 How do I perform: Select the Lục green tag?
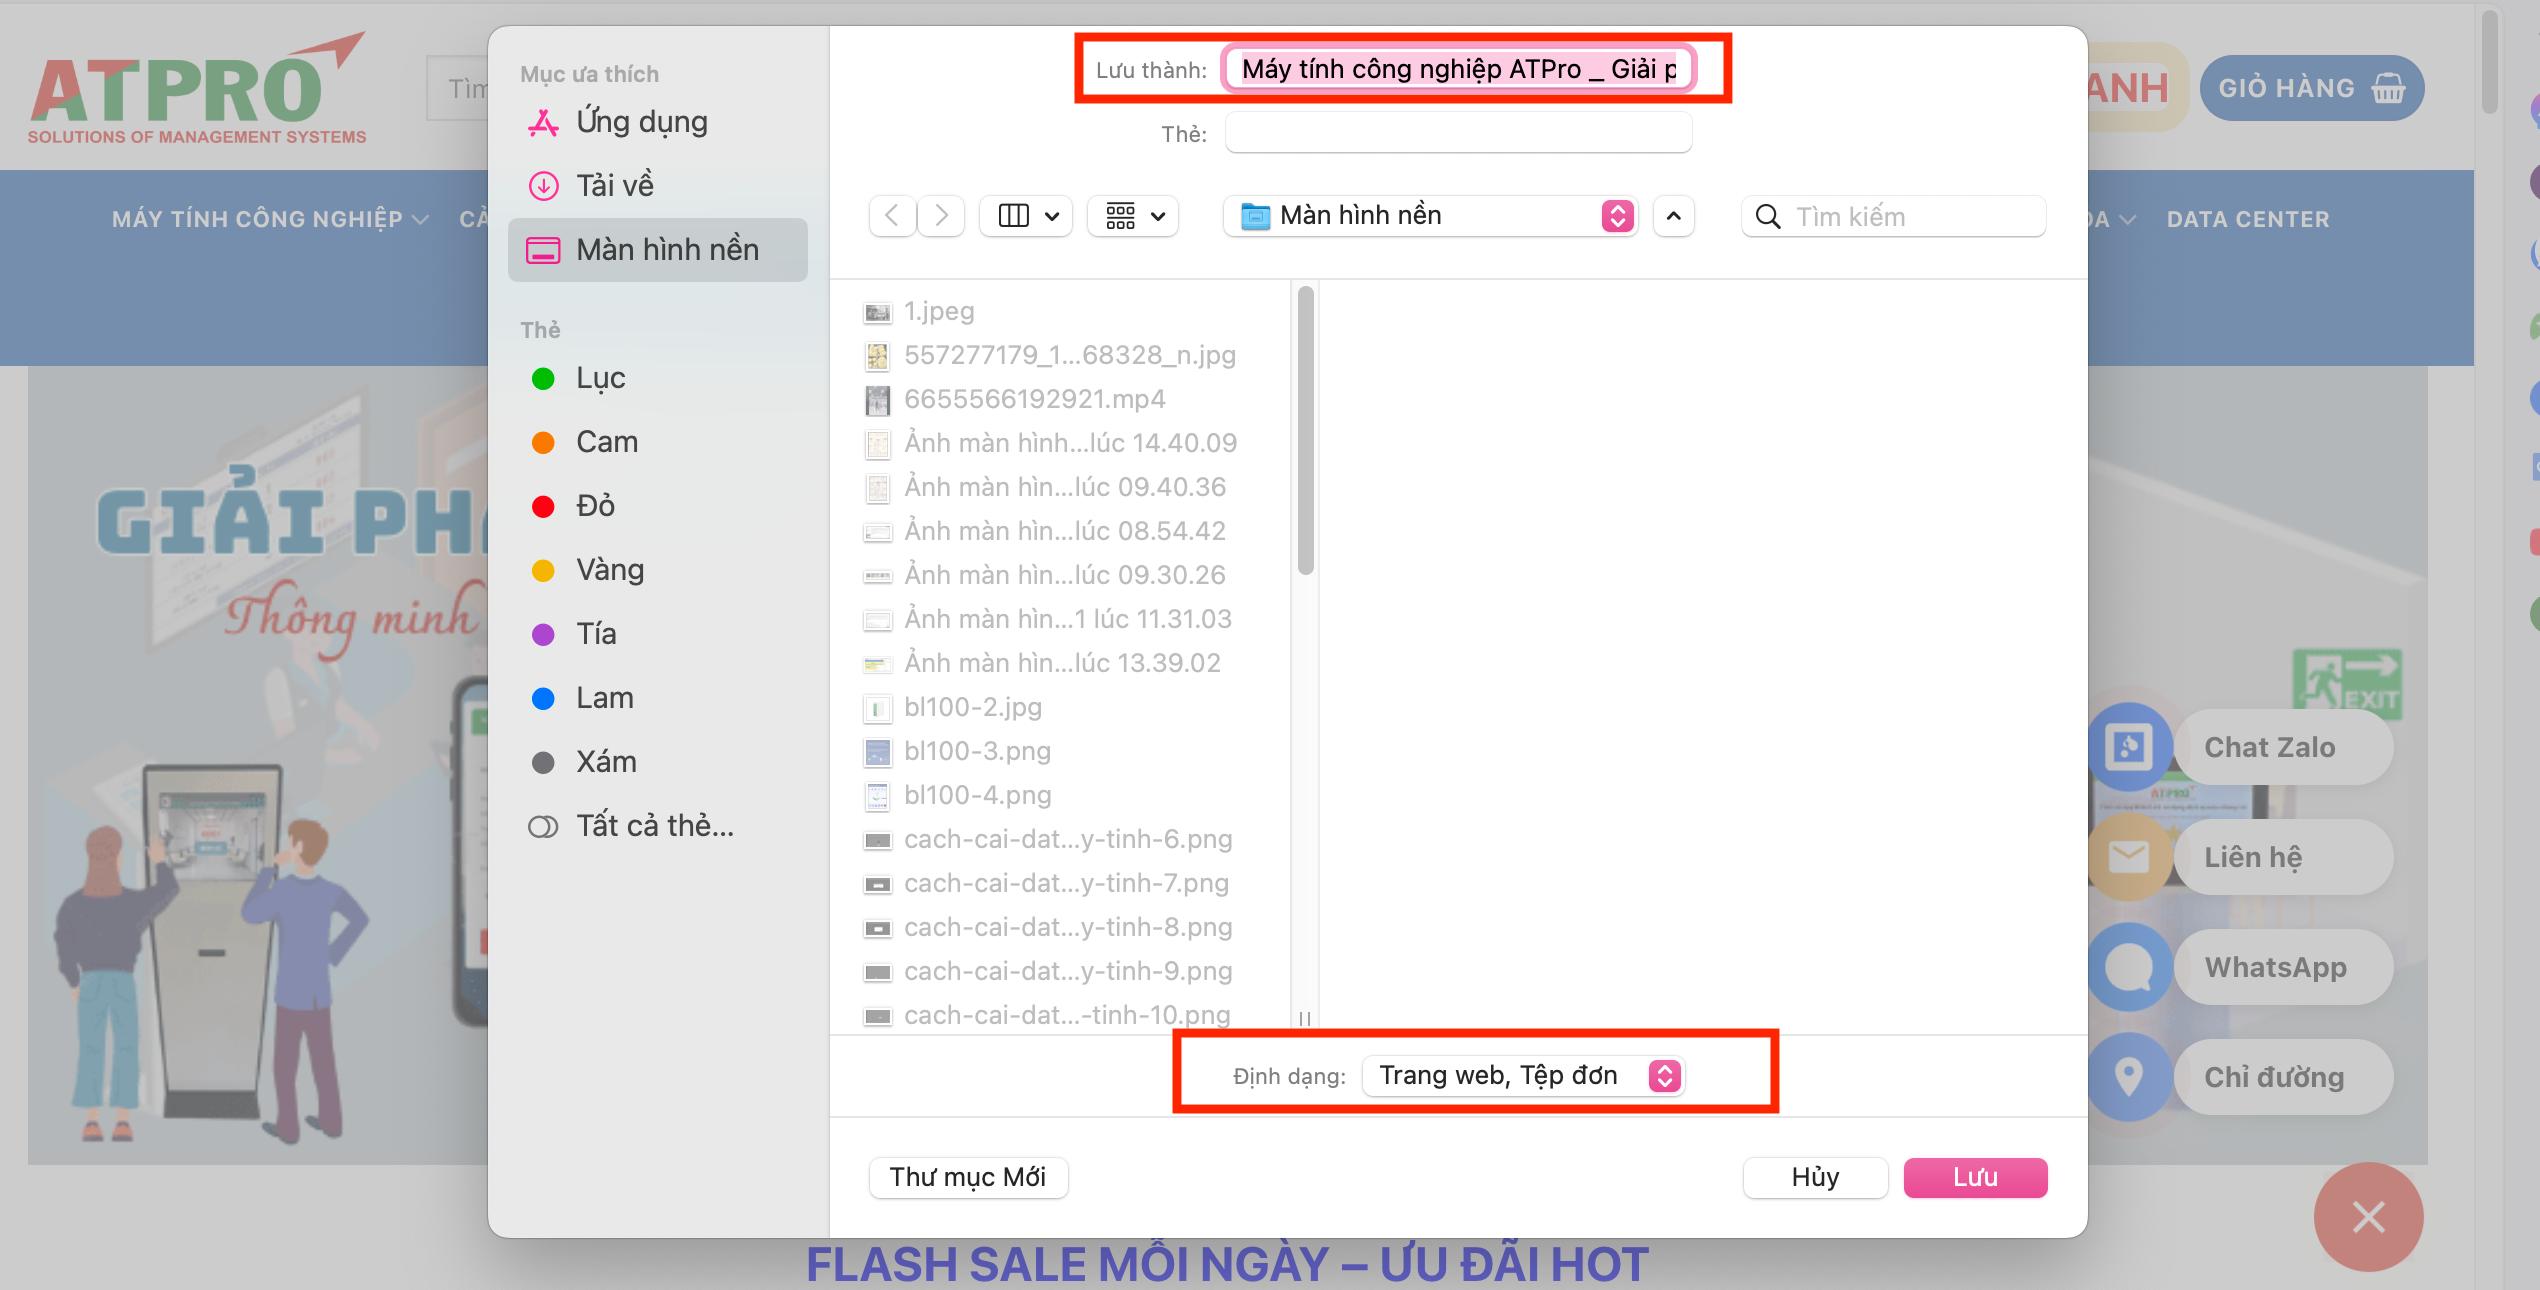coord(600,378)
